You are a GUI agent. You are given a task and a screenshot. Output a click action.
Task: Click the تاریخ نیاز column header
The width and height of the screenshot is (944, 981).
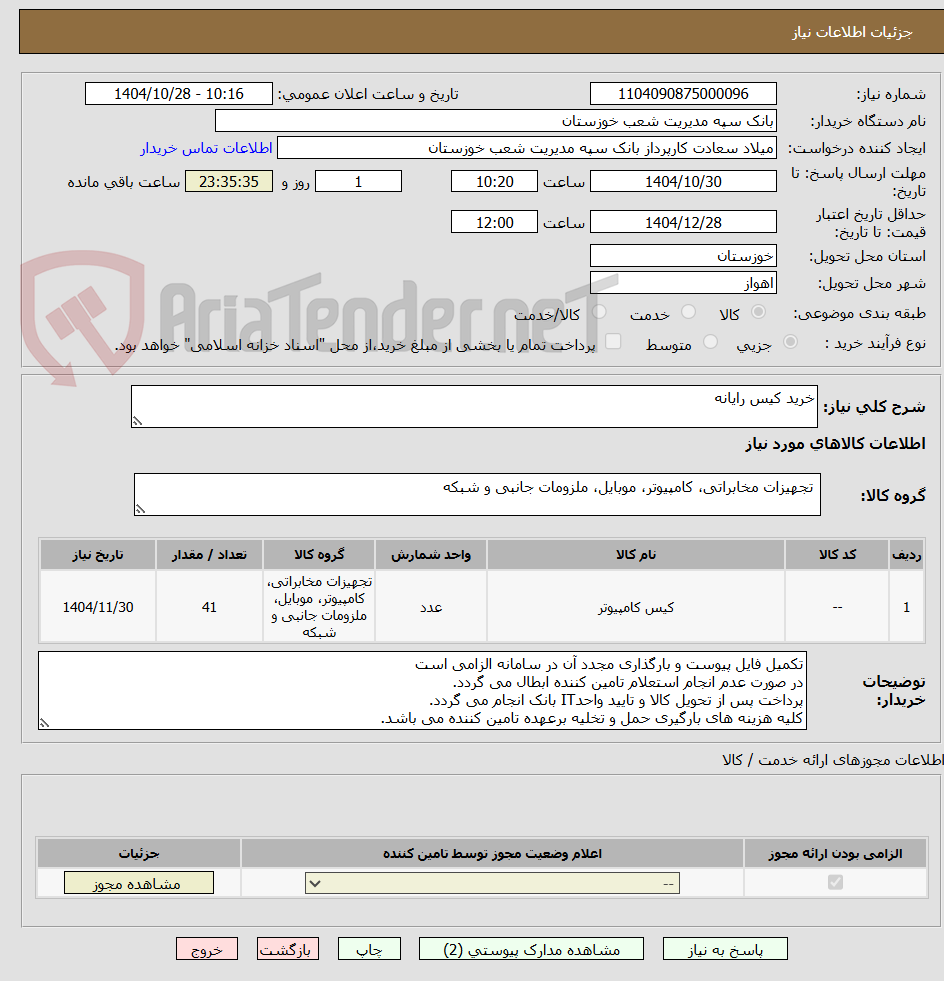(x=98, y=555)
